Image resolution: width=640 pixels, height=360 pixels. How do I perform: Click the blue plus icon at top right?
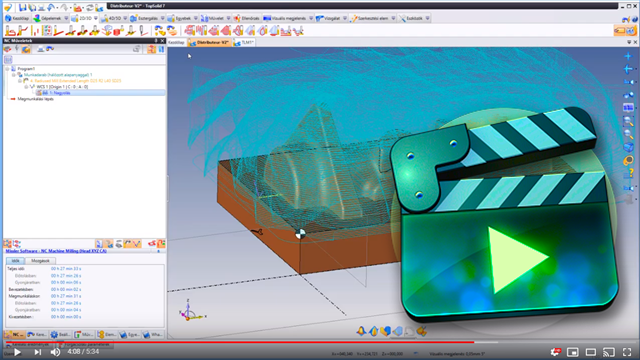point(628,56)
